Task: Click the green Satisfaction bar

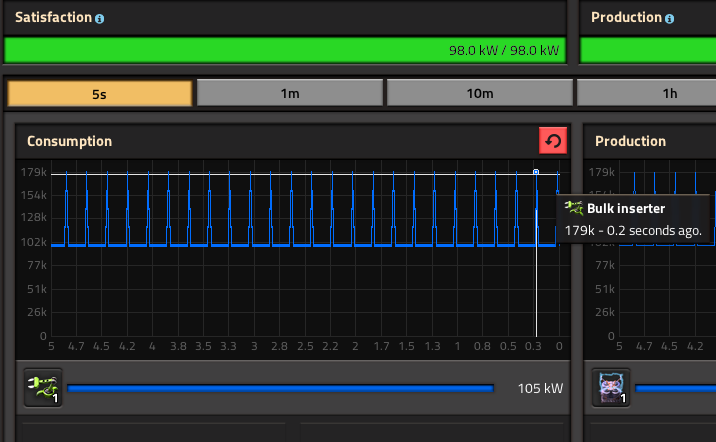Action: point(285,50)
